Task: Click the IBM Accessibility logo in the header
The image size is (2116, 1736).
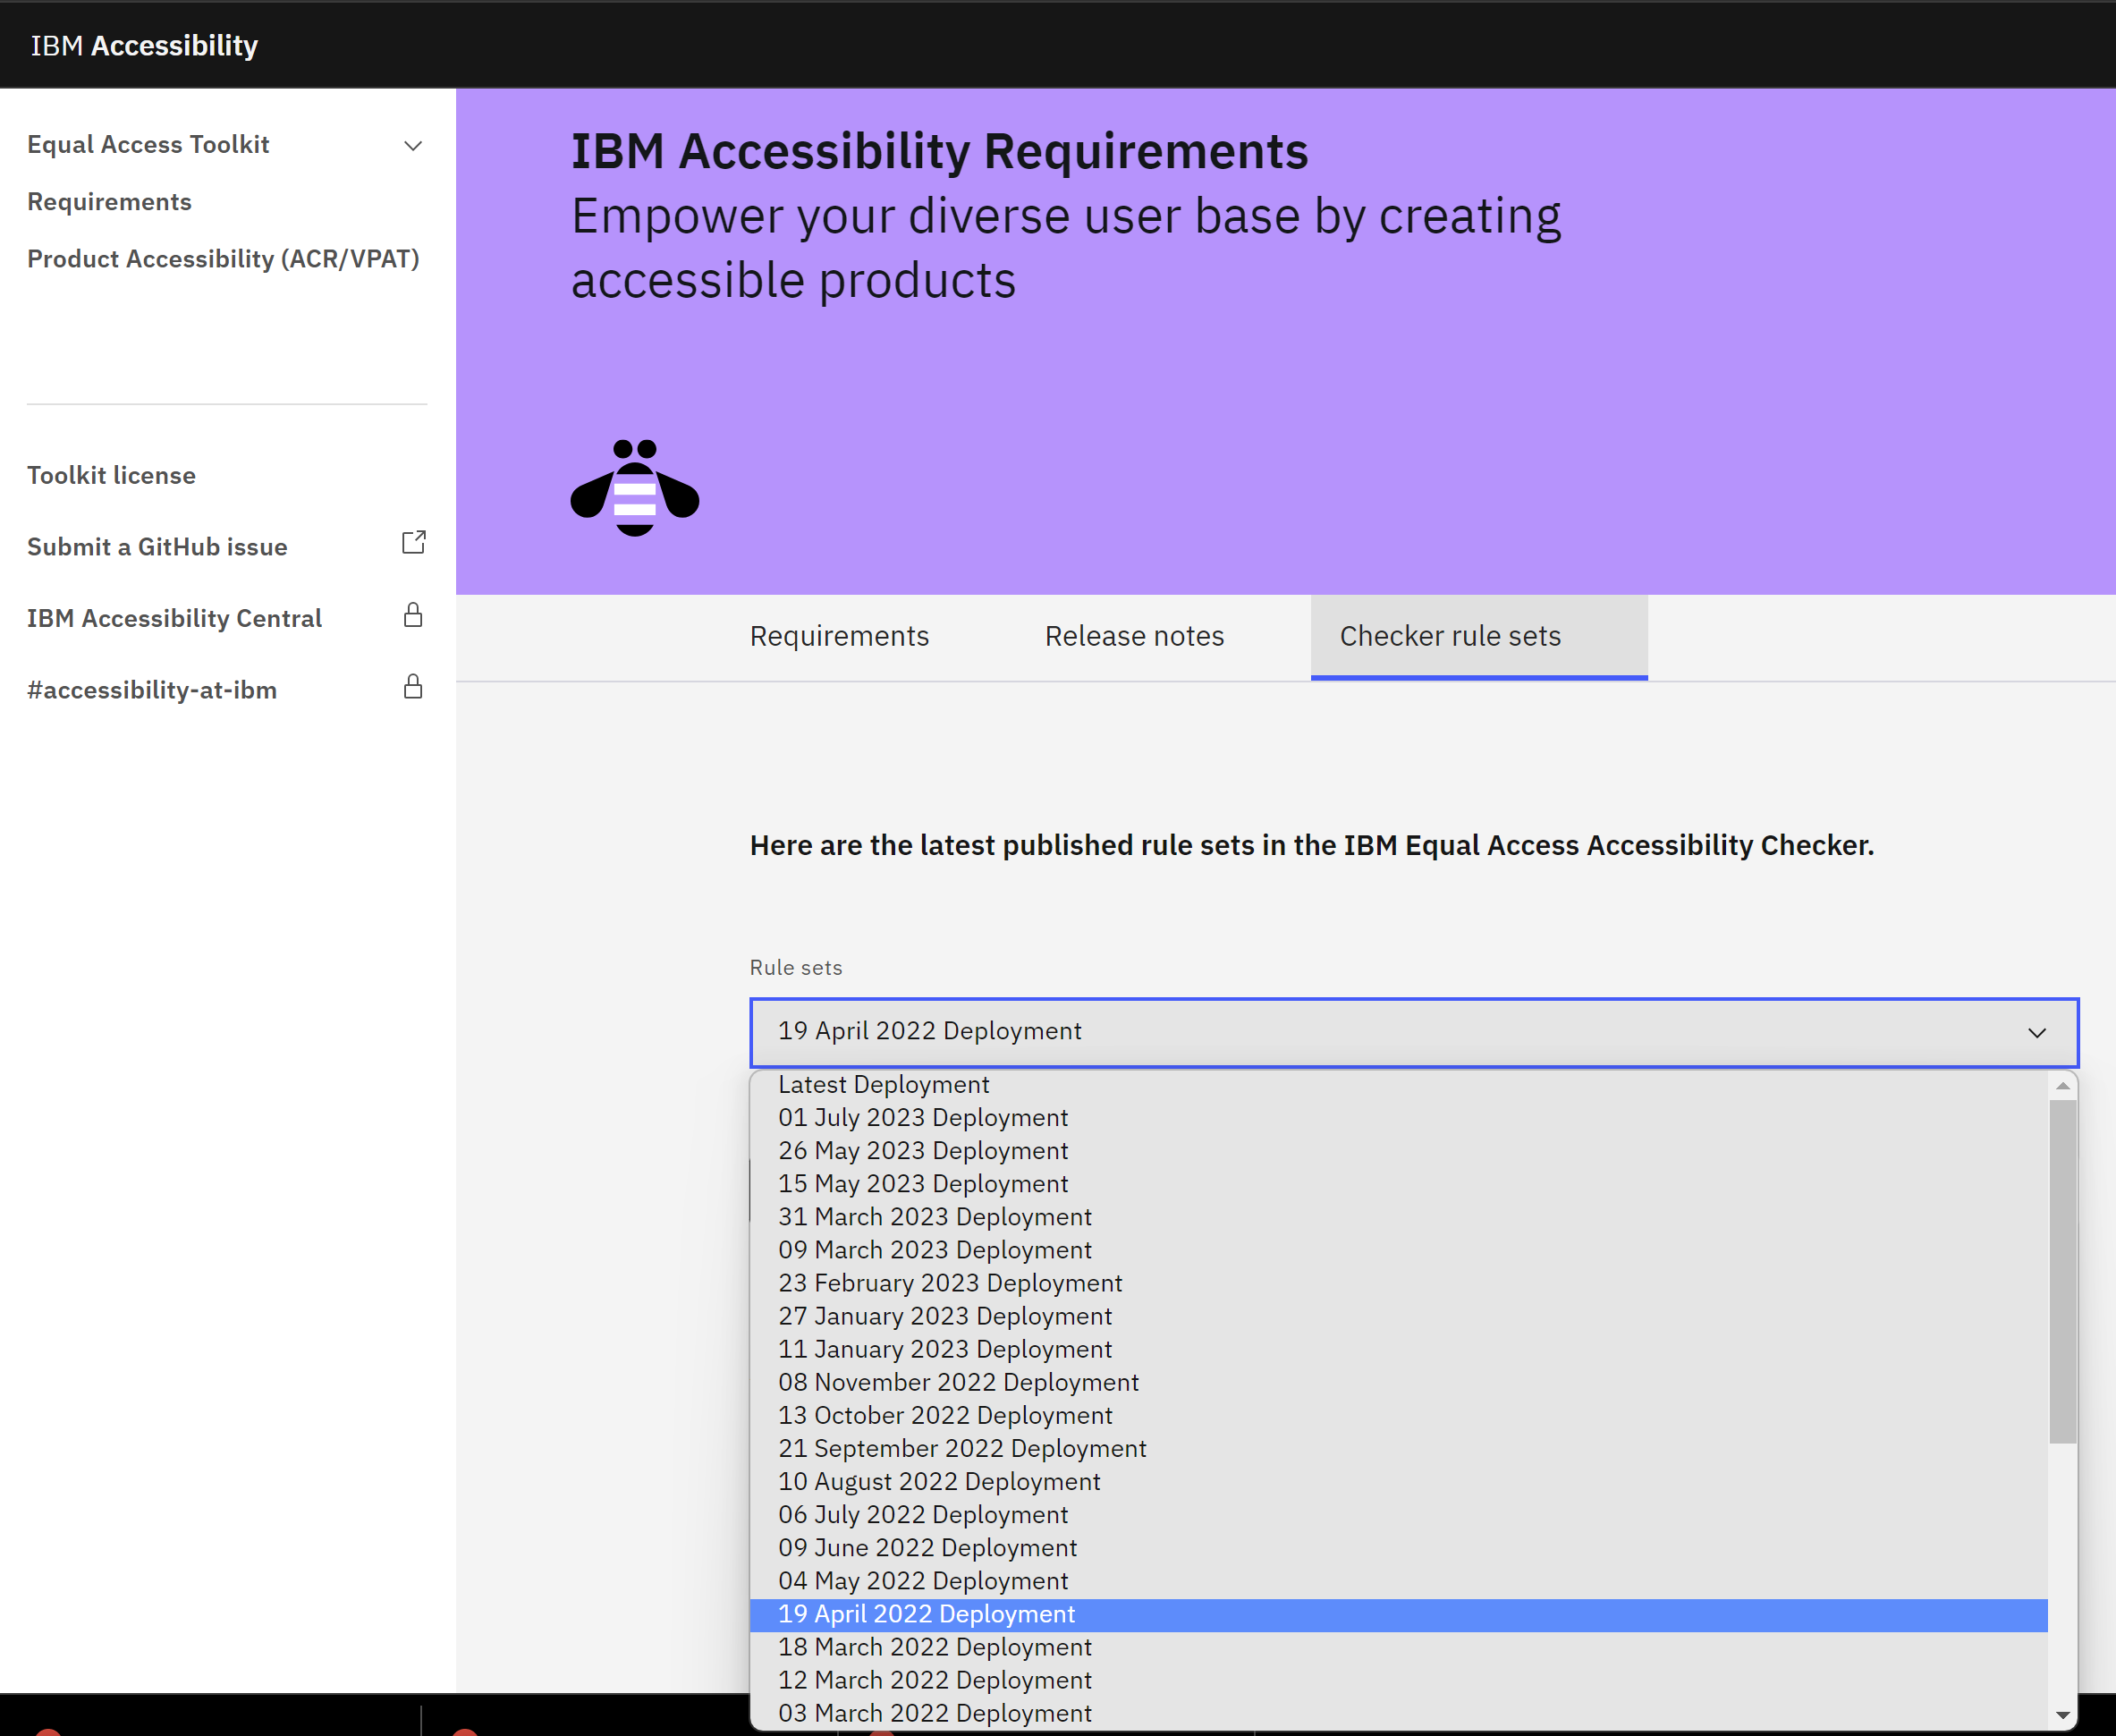Action: point(144,44)
